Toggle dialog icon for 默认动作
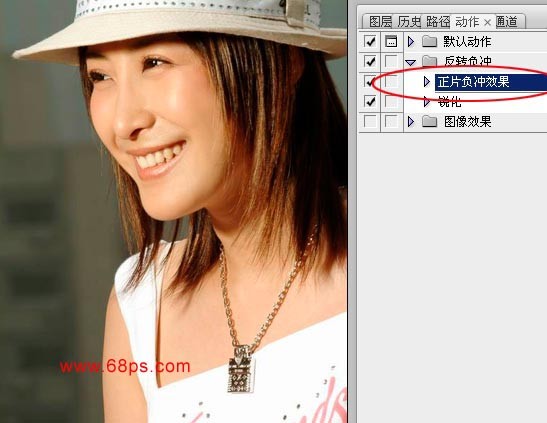Viewport: 547px width, 423px height. [x=391, y=41]
